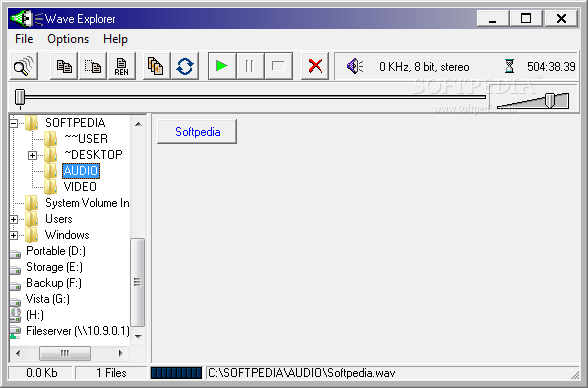Click the tree vertical scrollbar down arrow
Screen dimensions: 588x388
138,336
